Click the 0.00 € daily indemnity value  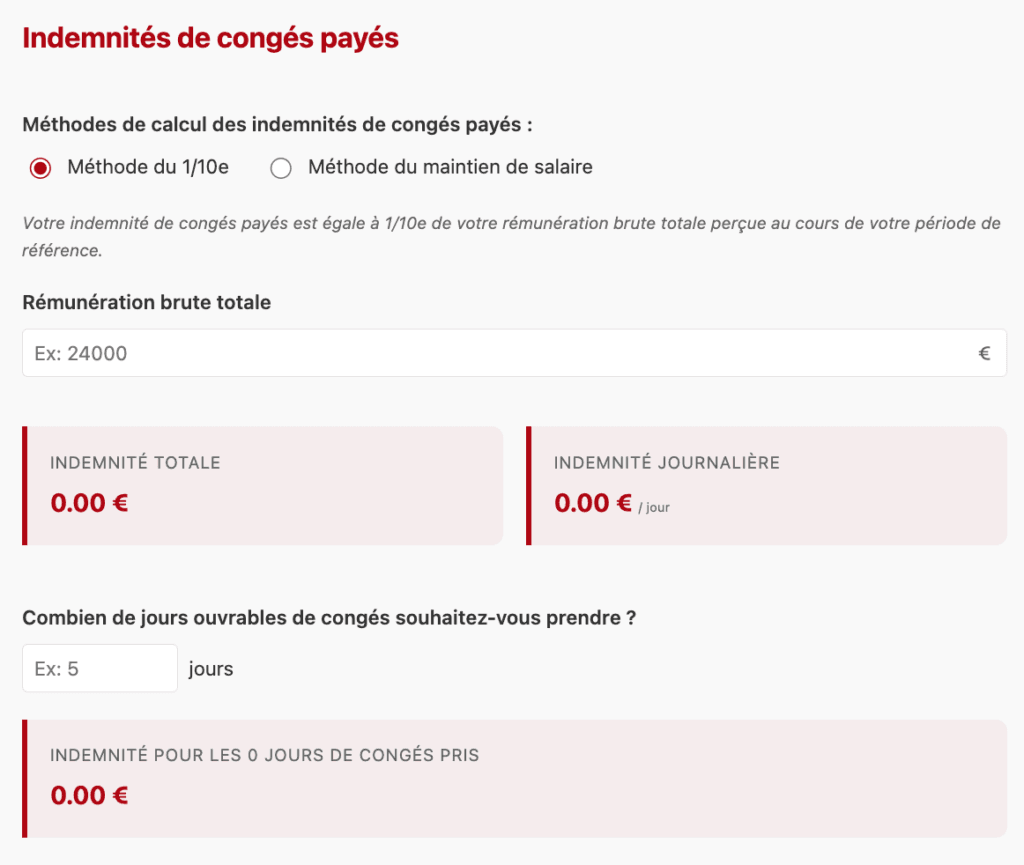tap(593, 502)
